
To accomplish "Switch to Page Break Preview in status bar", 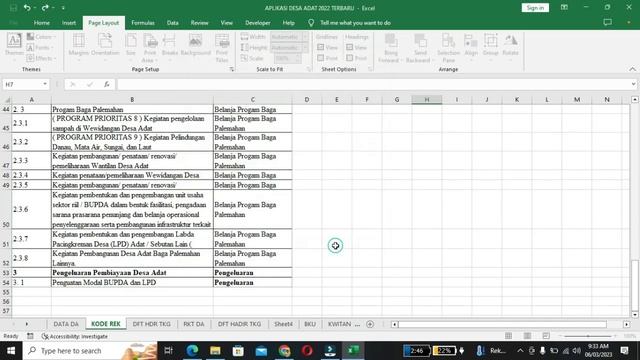I will [x=546, y=336].
